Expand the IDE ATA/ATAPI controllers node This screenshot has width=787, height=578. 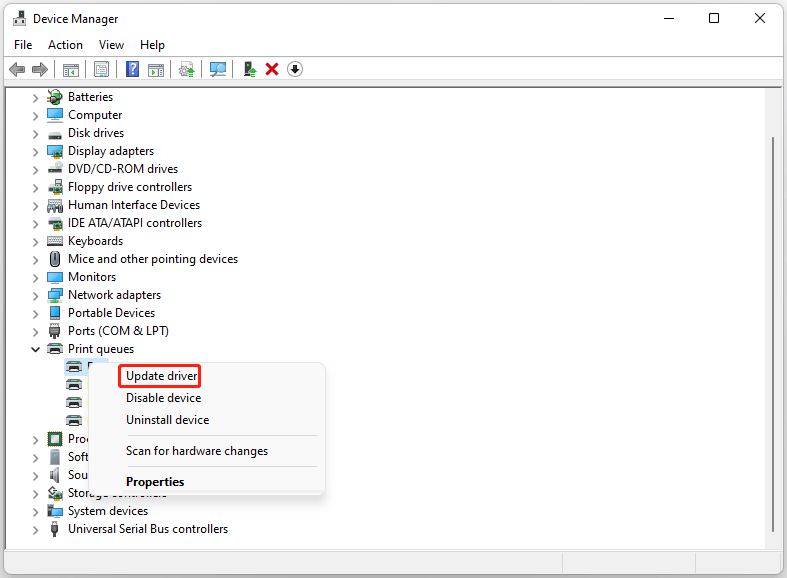pos(35,224)
